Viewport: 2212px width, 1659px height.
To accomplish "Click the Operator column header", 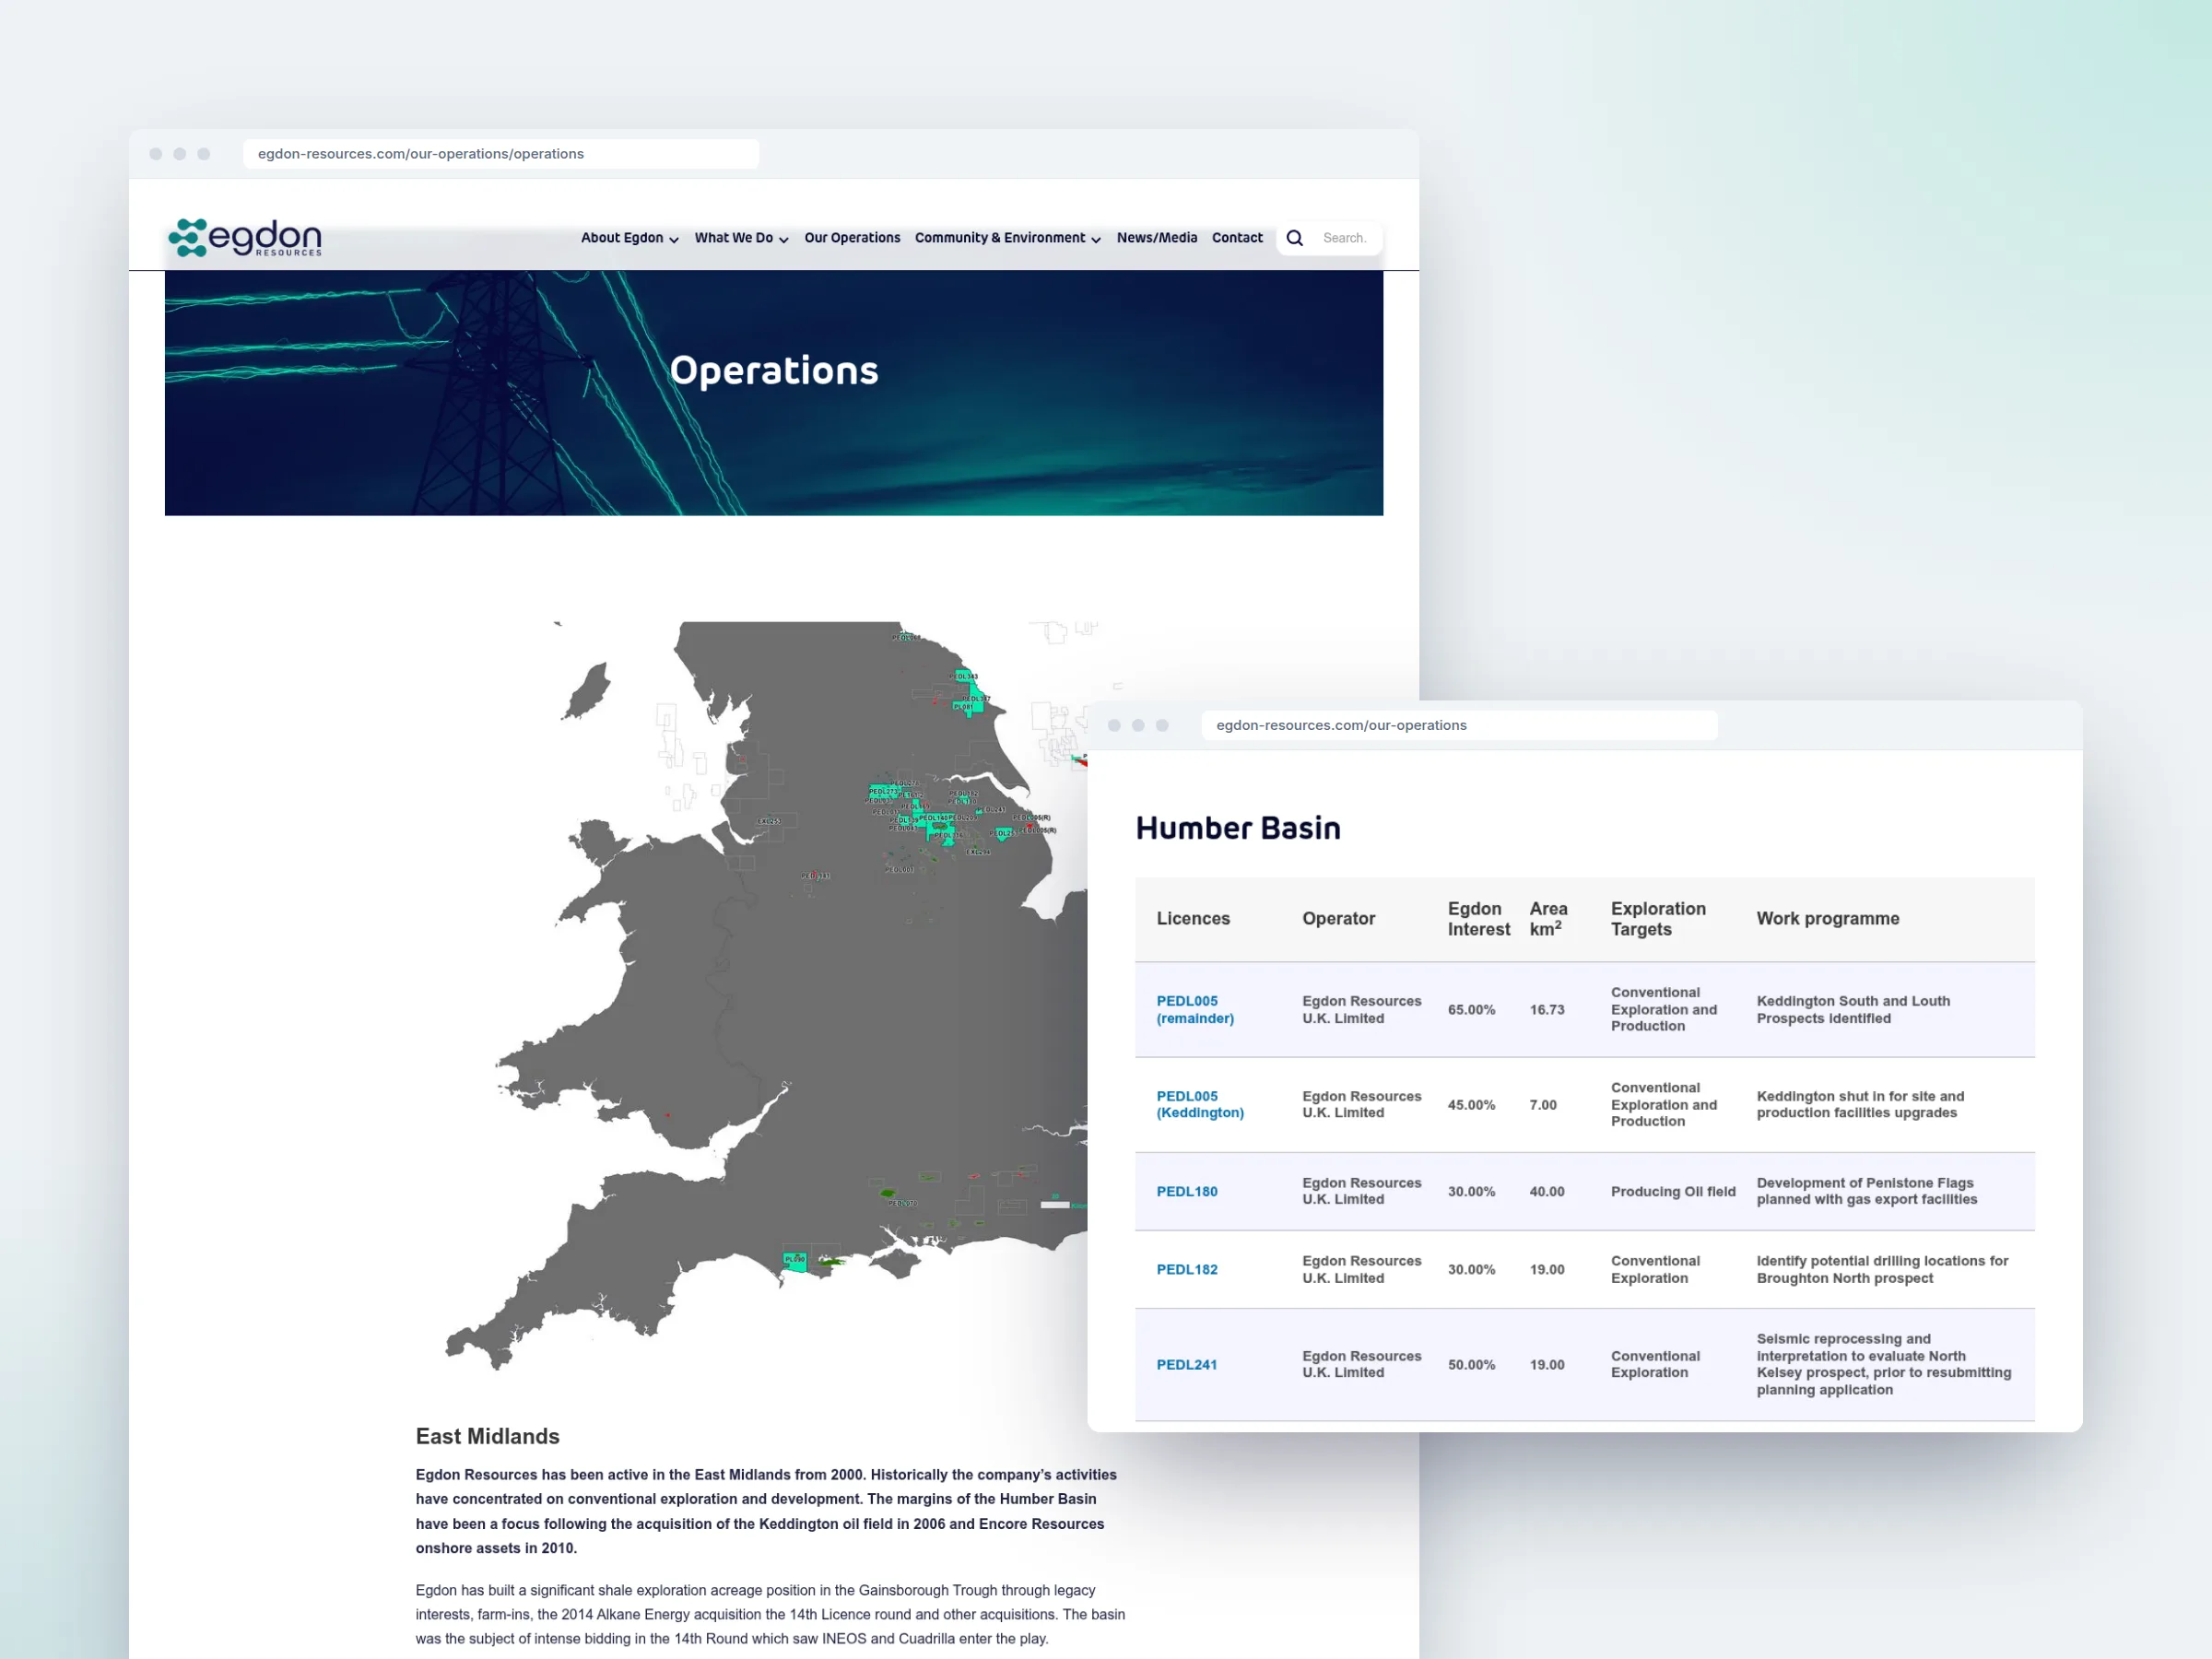I will tap(1338, 919).
